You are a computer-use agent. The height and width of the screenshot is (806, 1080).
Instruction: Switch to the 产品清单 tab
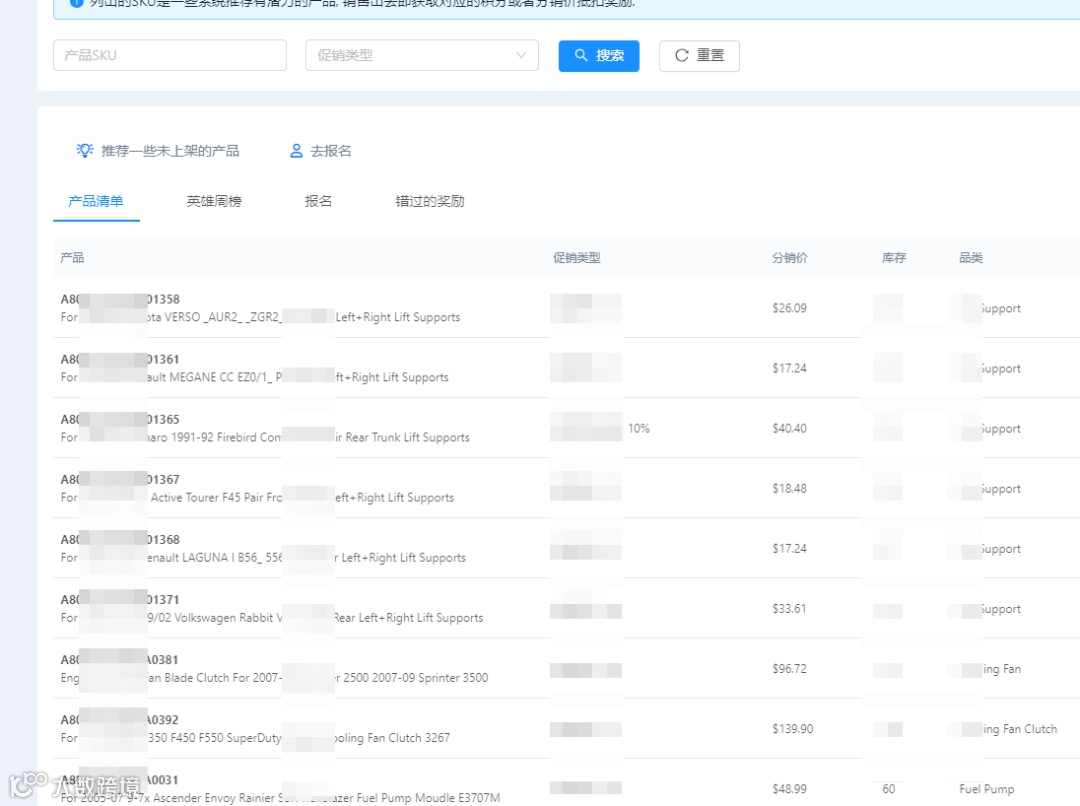tap(96, 201)
